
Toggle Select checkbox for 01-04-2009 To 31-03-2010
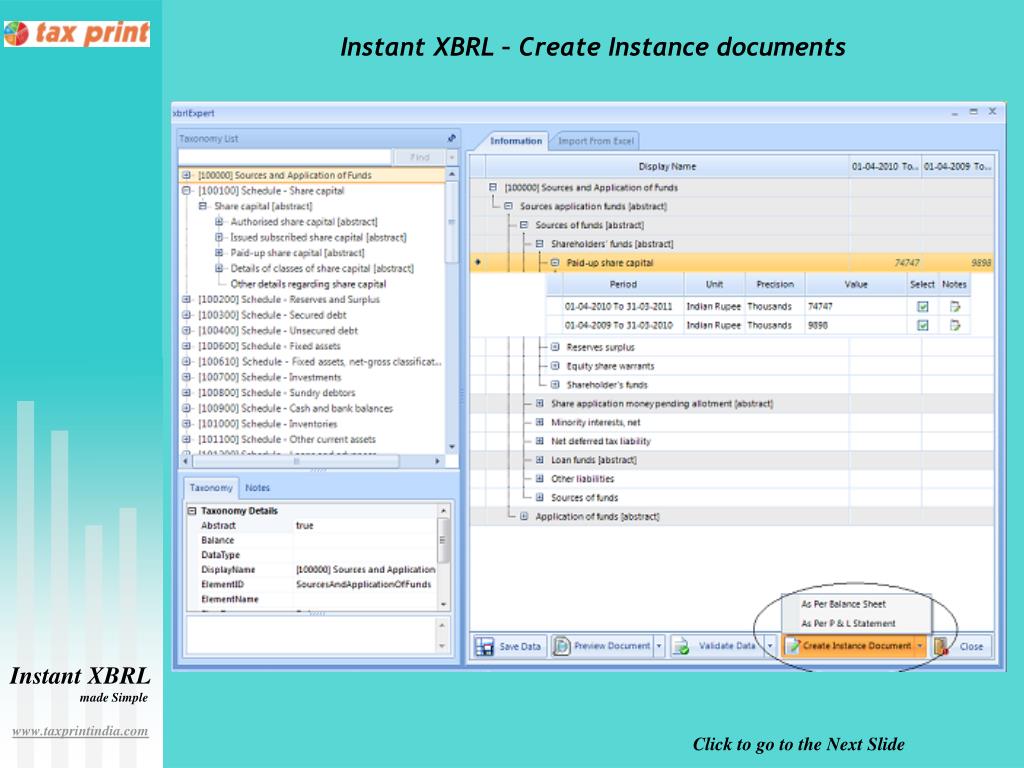pos(923,325)
